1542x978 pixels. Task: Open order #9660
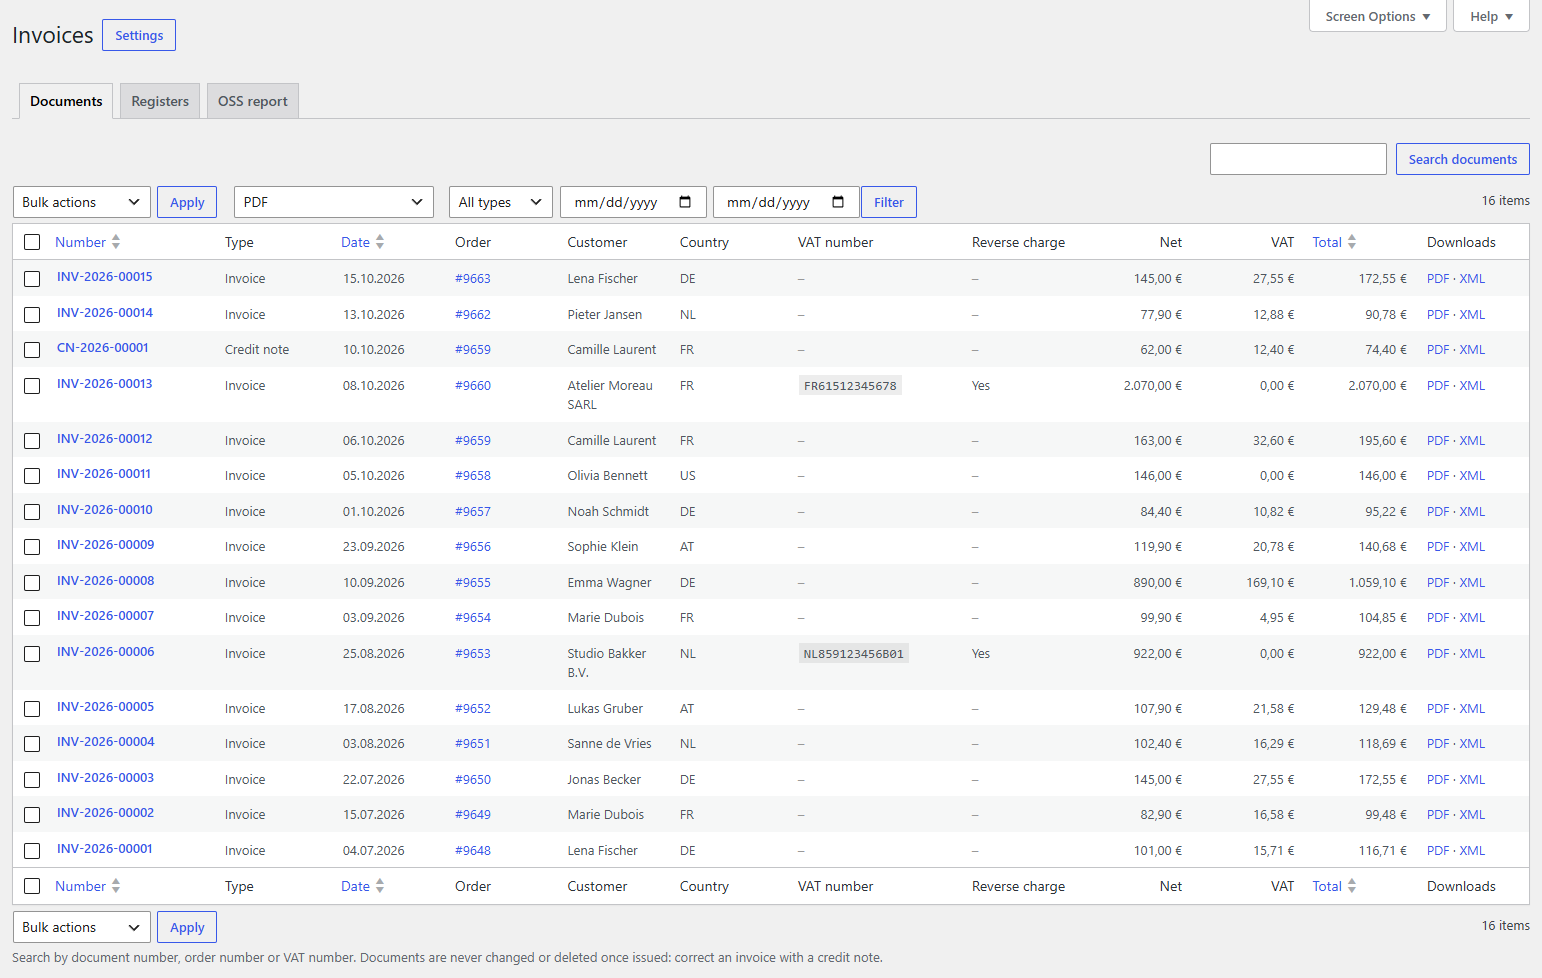coord(473,386)
